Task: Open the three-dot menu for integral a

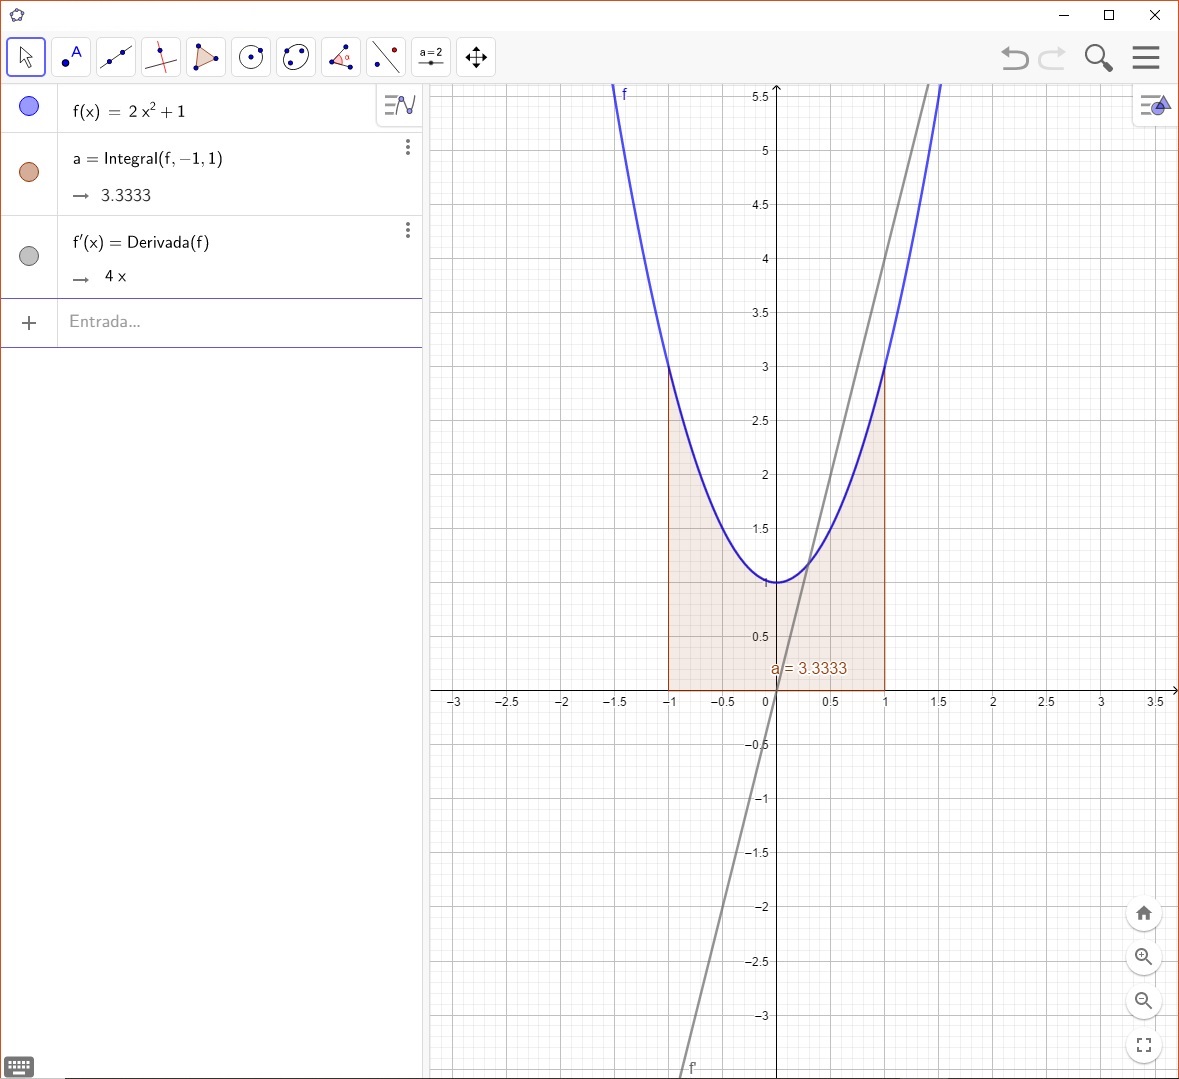Action: (408, 147)
